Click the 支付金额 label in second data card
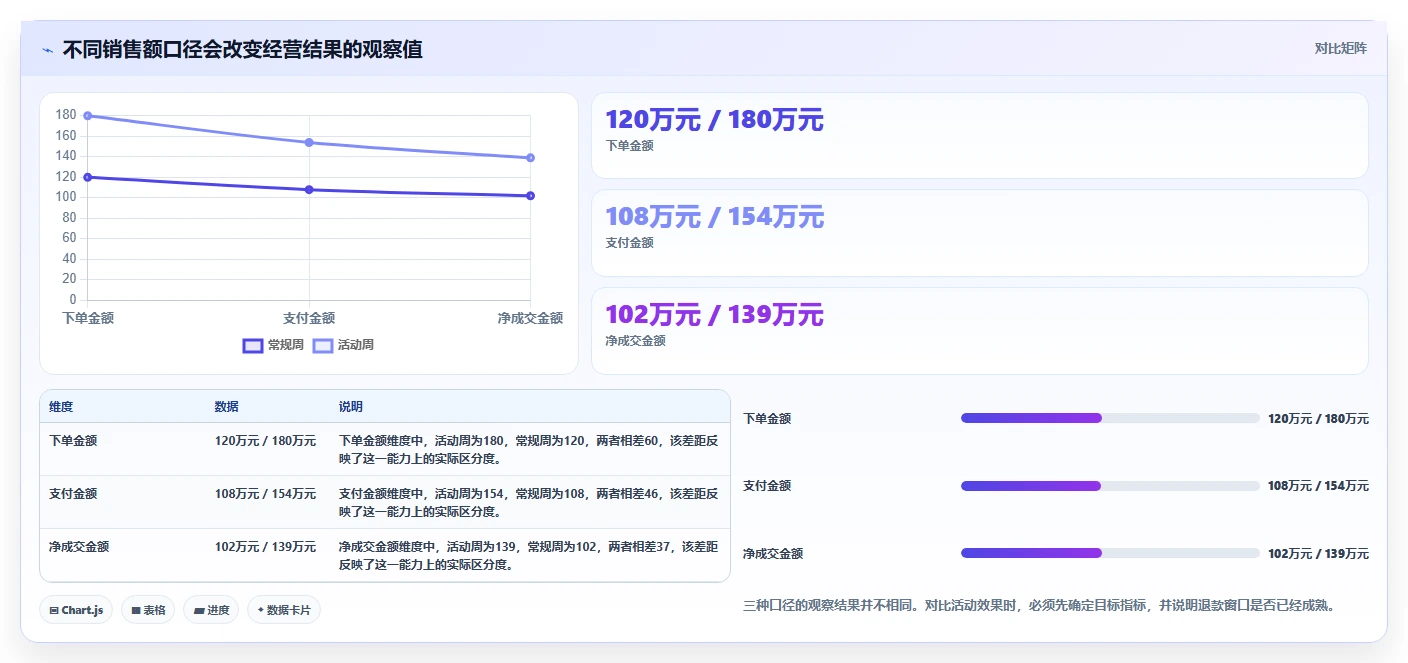 [629, 243]
